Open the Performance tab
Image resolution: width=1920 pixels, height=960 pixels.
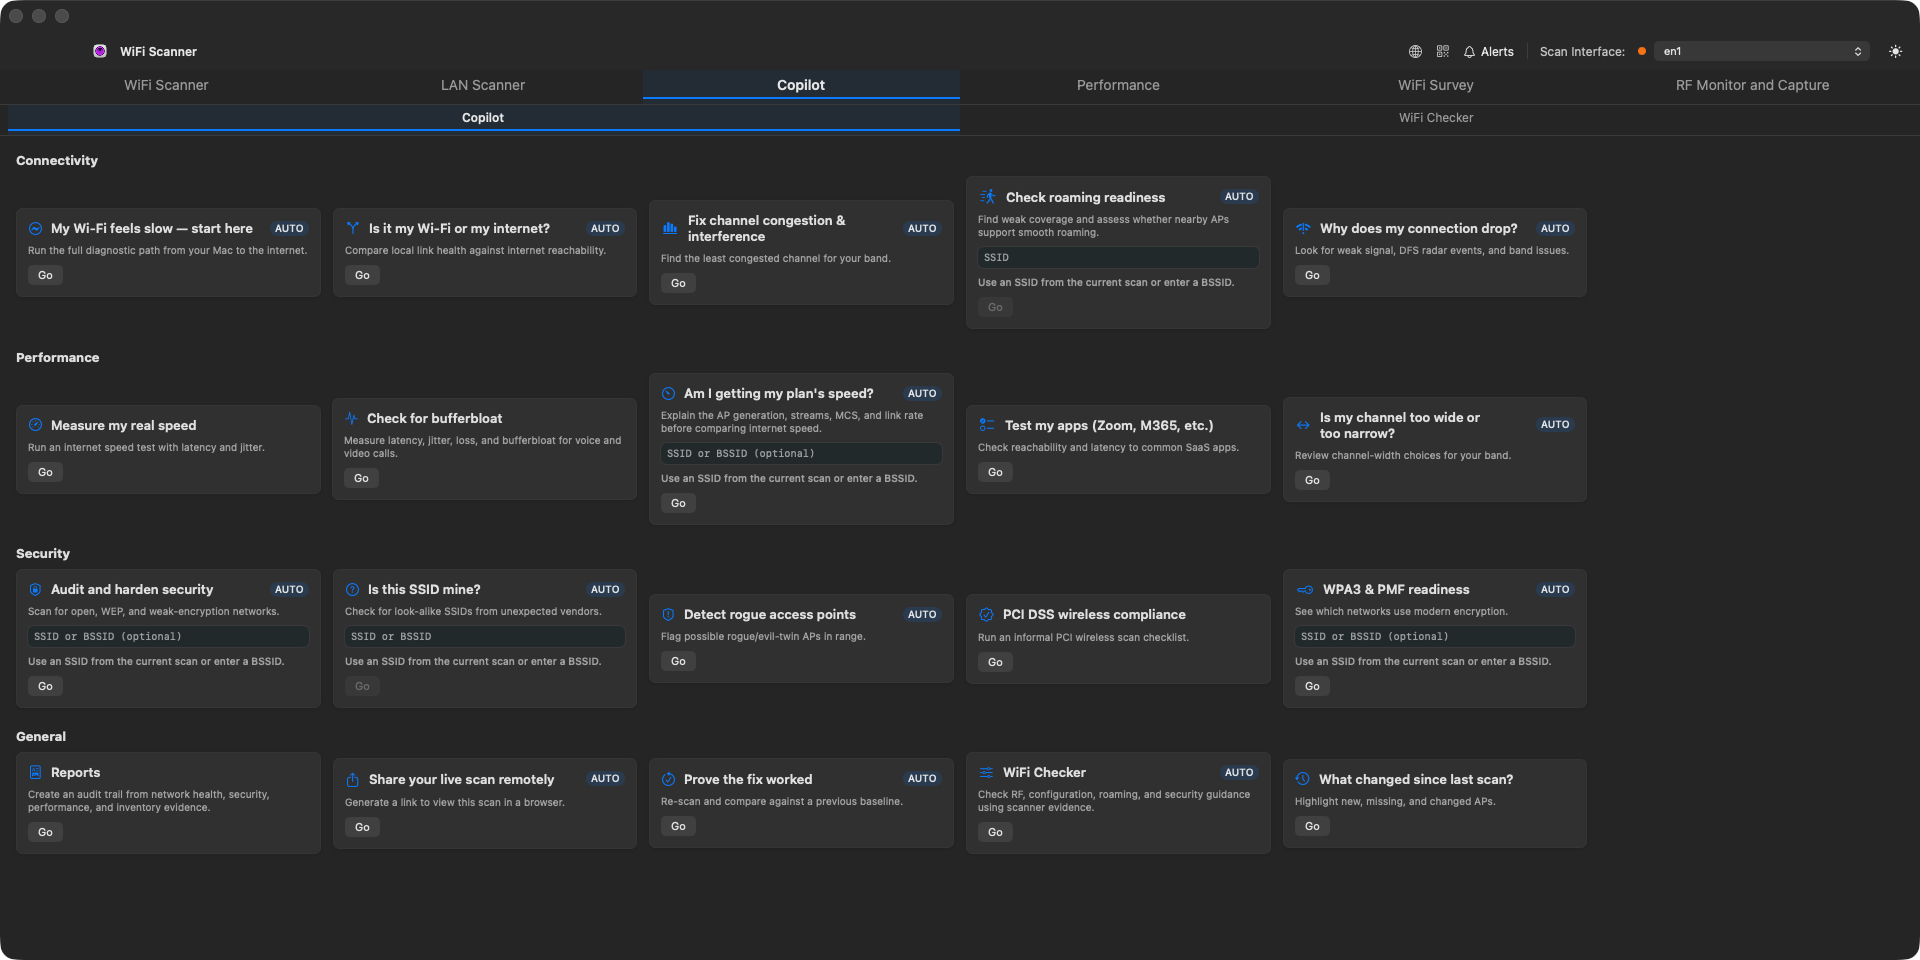tap(1118, 85)
